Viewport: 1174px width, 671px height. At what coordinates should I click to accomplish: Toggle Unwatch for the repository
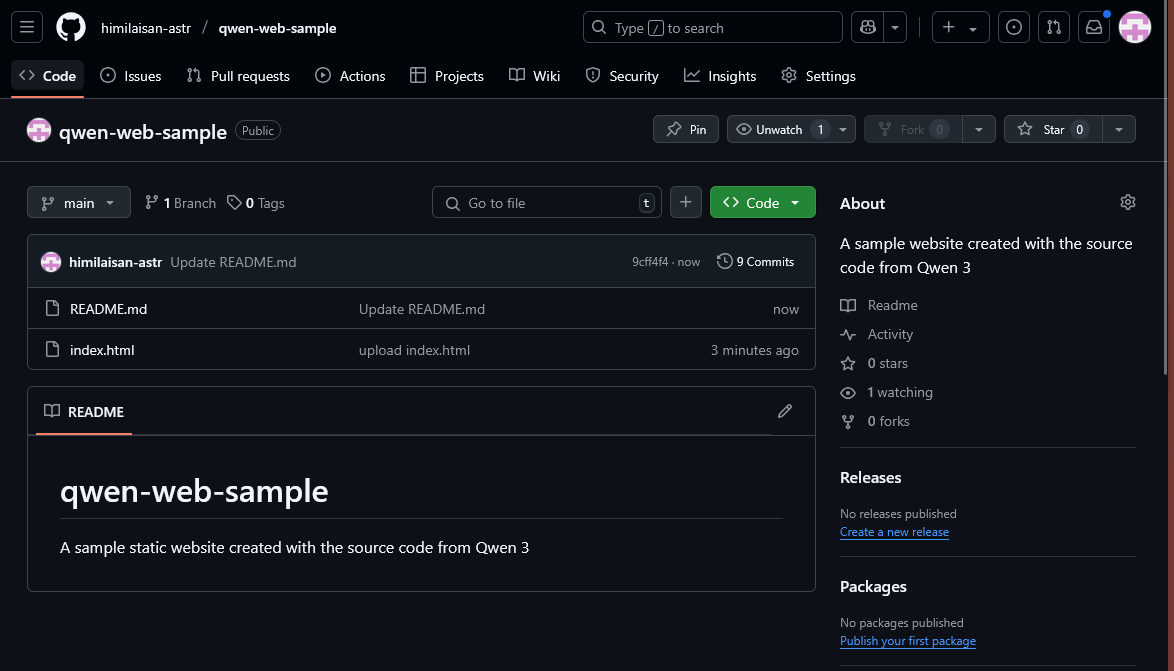779,130
